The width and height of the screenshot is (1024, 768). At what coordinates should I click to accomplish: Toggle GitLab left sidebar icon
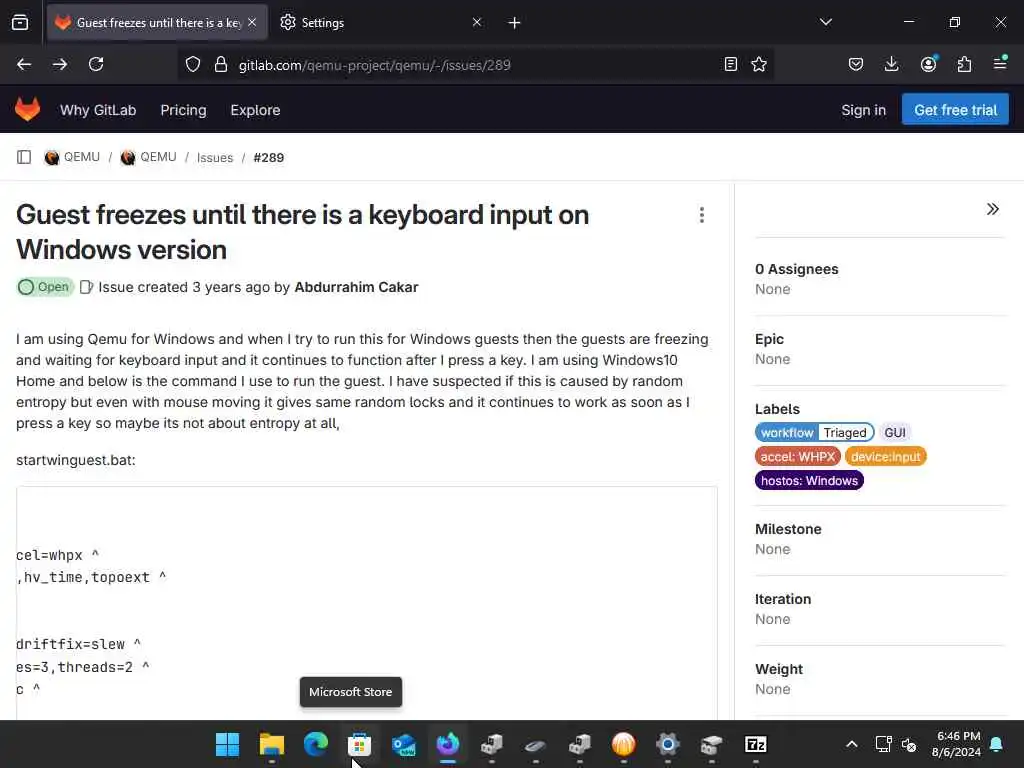click(24, 157)
